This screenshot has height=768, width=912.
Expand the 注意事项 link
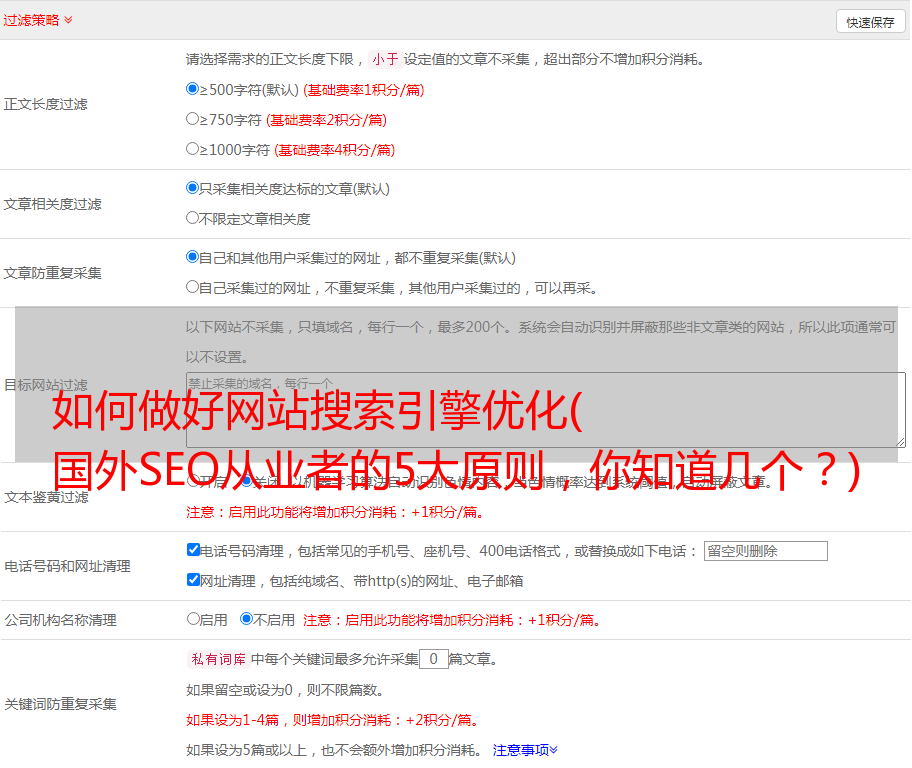tap(525, 749)
